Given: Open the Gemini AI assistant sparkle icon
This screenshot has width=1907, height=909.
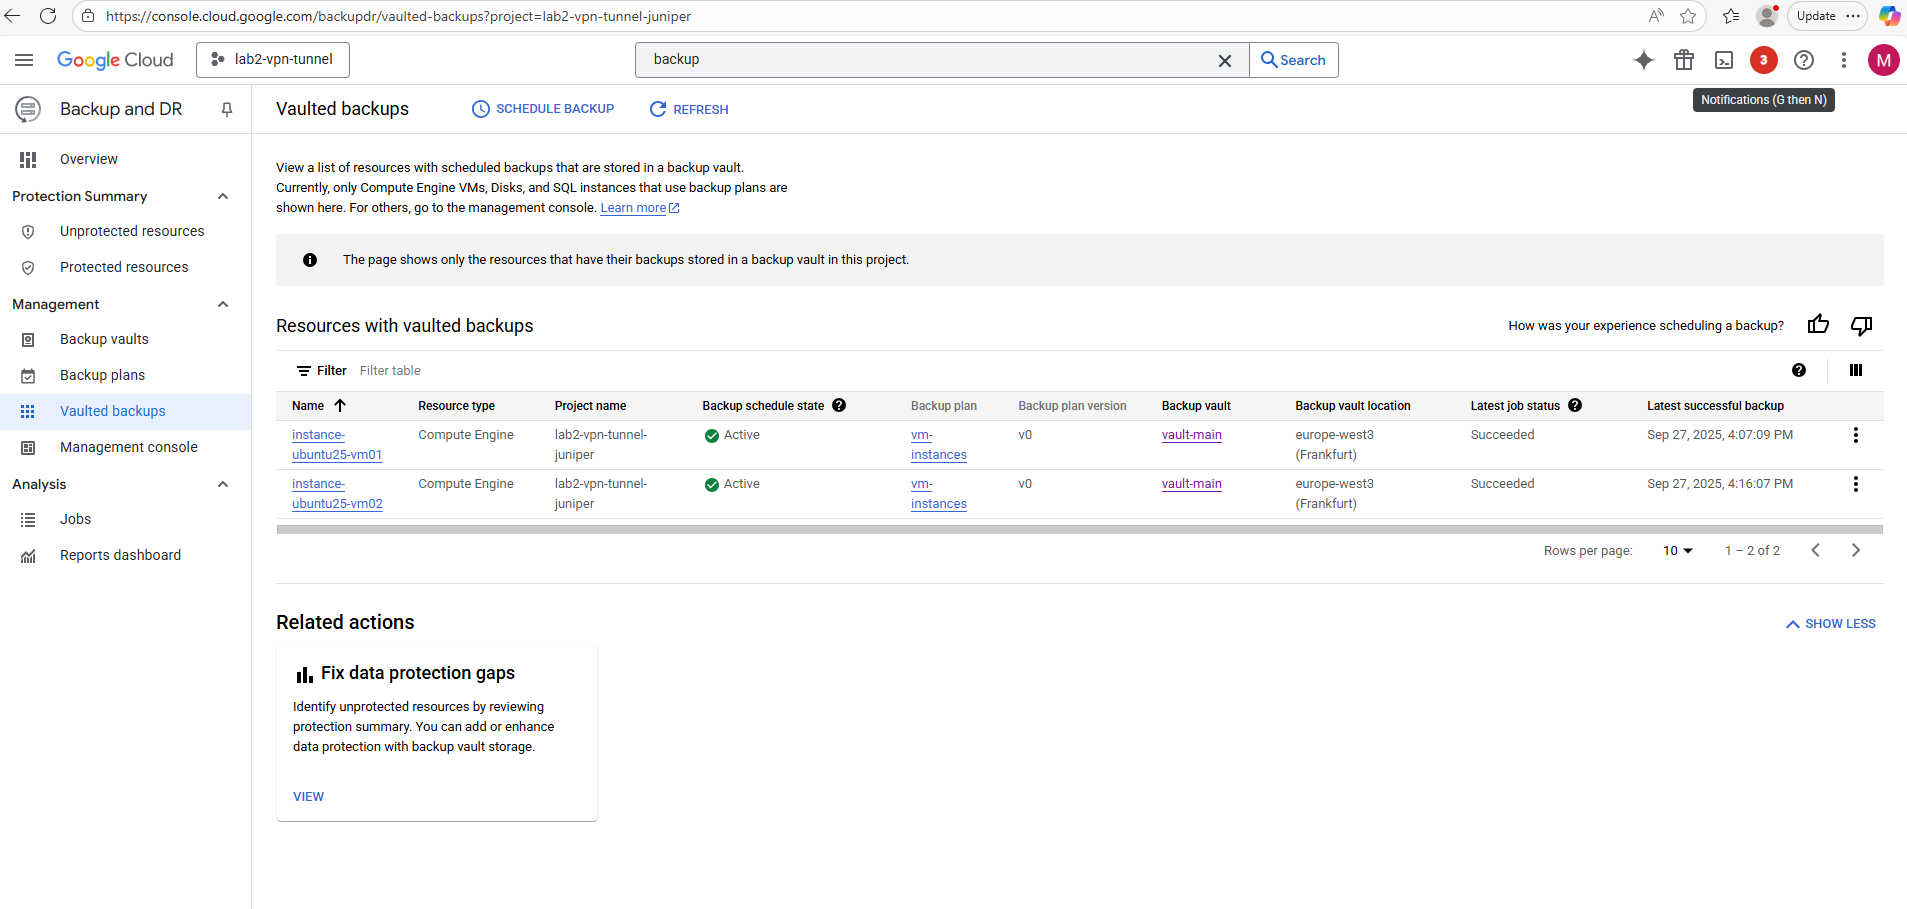Looking at the screenshot, I should pyautogui.click(x=1643, y=60).
